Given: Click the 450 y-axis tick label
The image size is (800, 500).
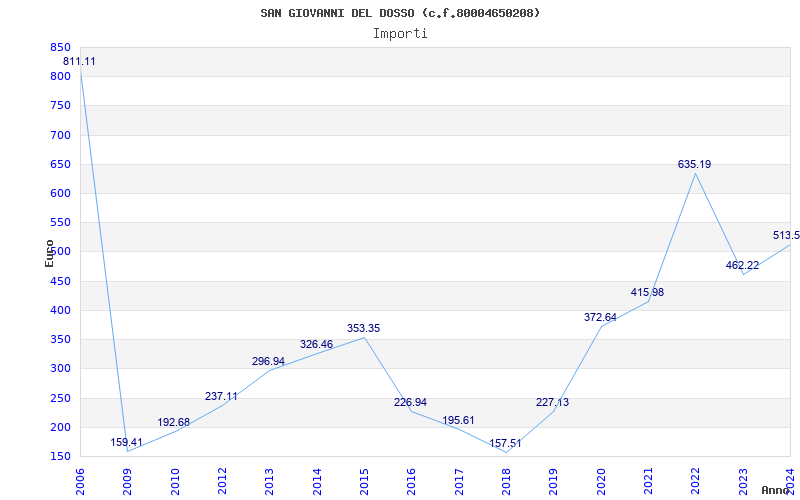Looking at the screenshot, I should click(x=60, y=281).
